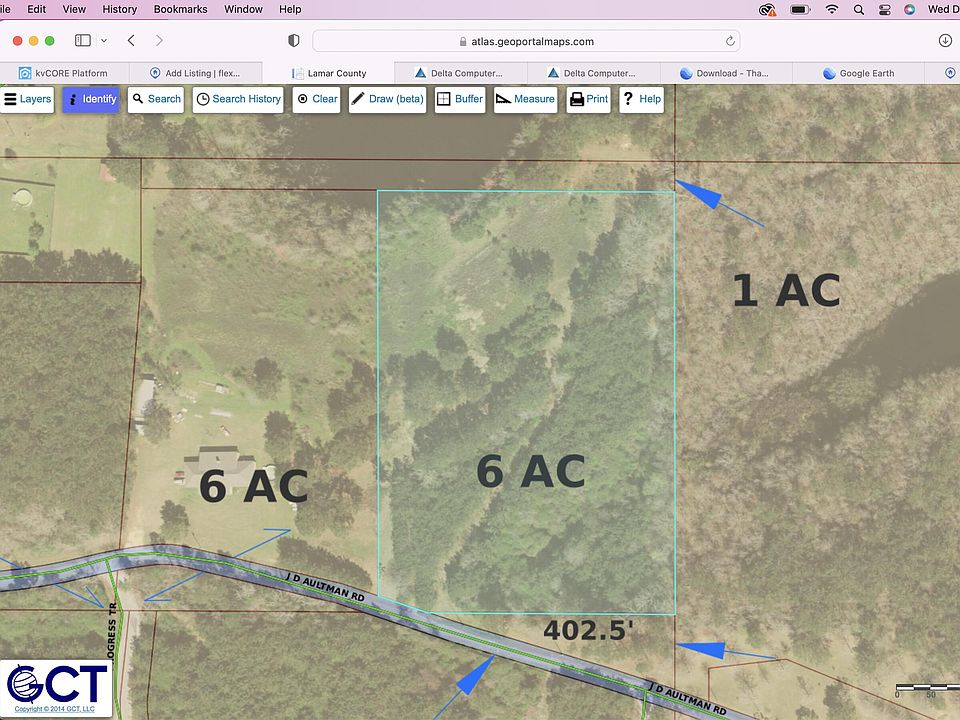Activate the Draw (beta) tool
This screenshot has width=960, height=720.
coord(387,99)
